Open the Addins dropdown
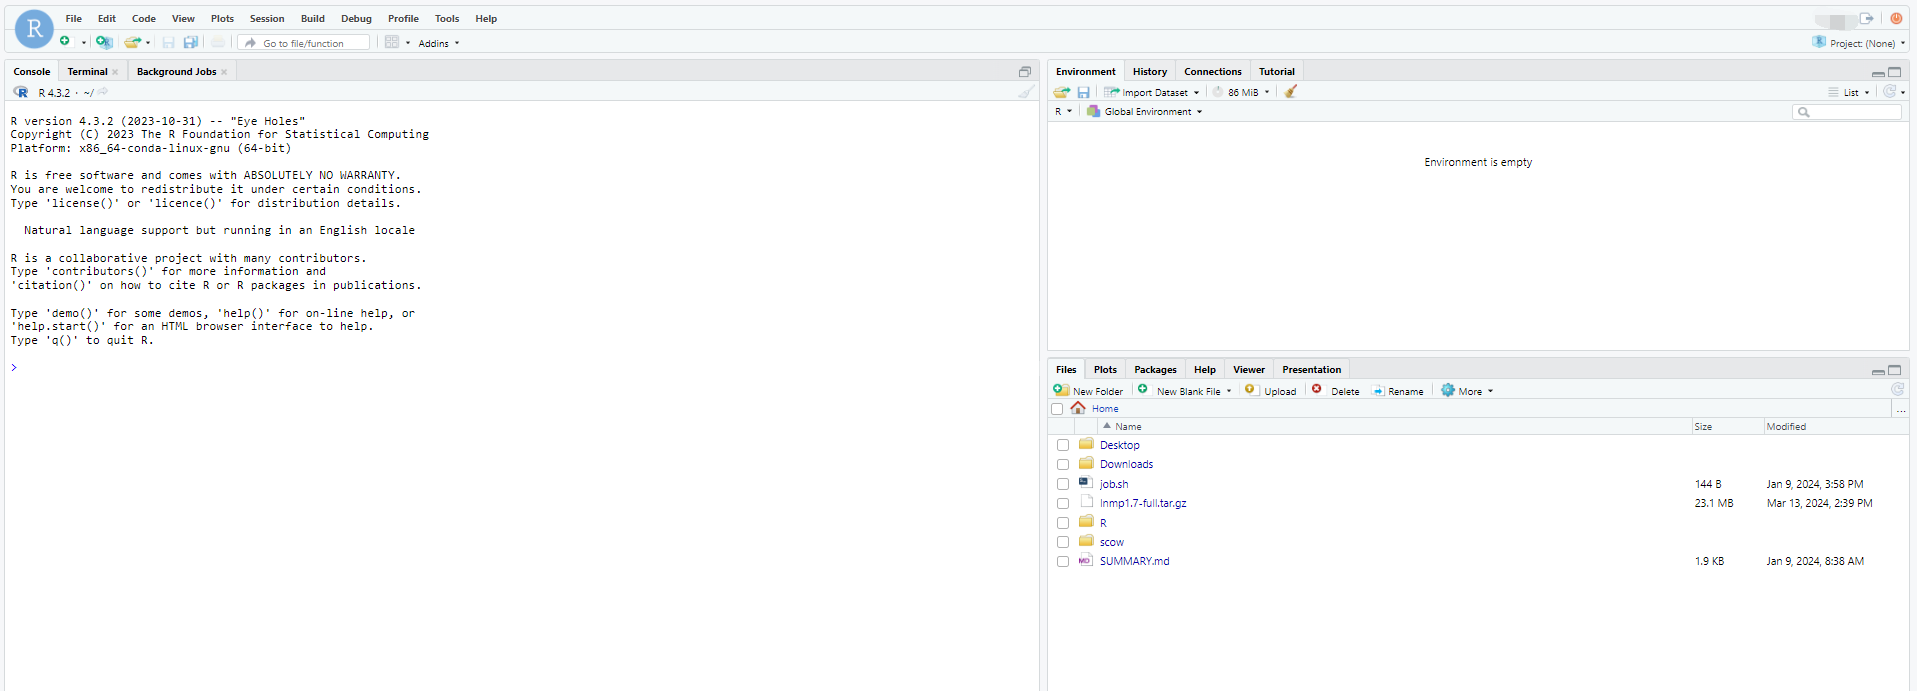This screenshot has width=1917, height=691. [x=439, y=43]
